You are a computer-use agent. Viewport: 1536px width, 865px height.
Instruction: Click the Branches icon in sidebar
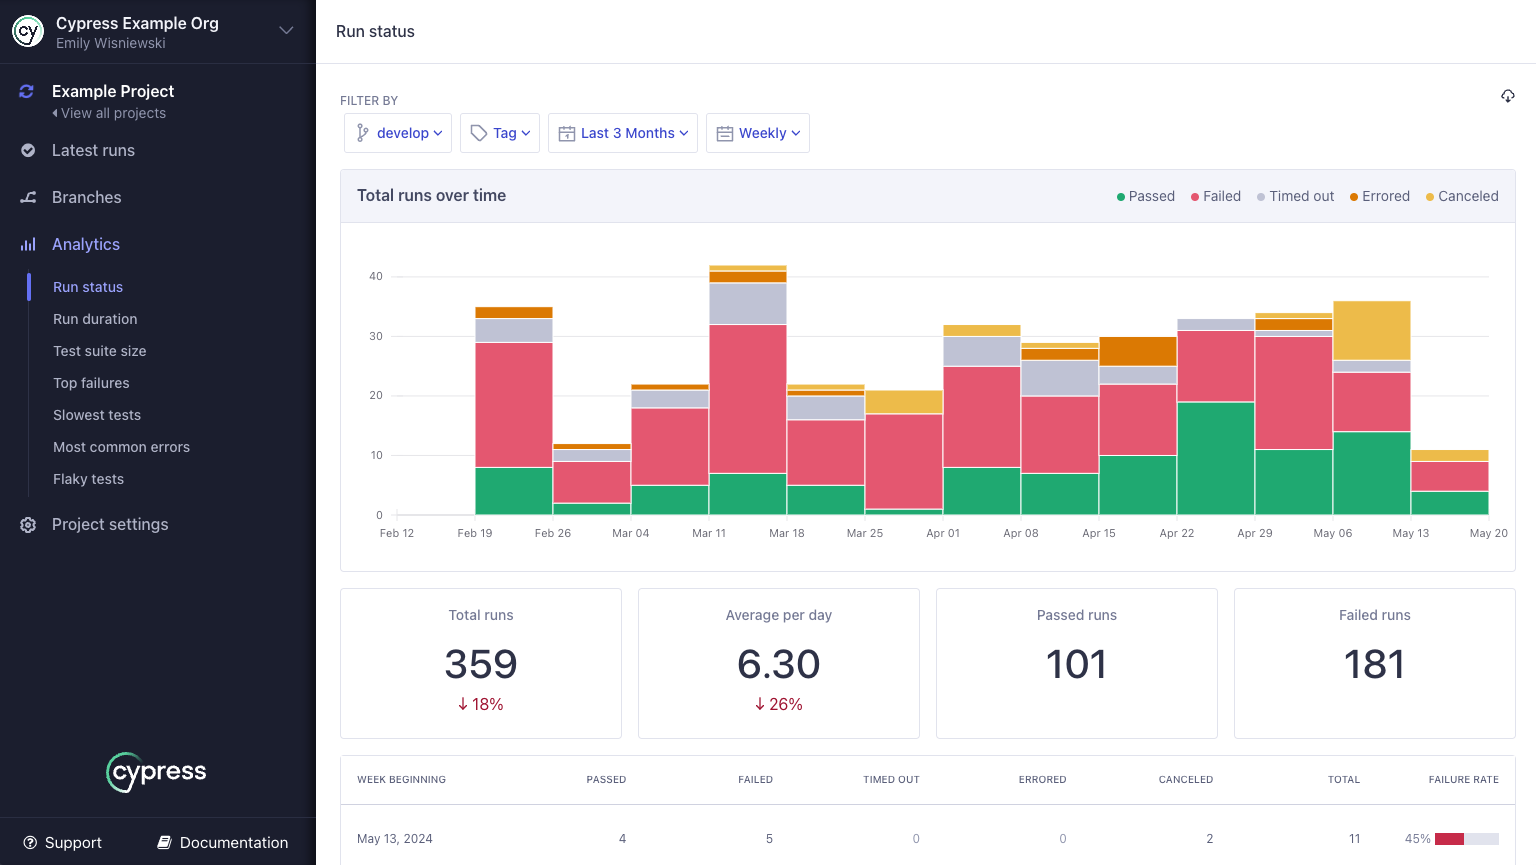tap(27, 197)
